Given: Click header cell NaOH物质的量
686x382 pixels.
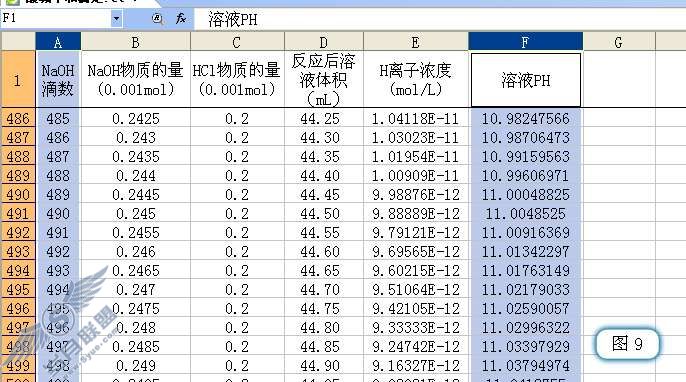Looking at the screenshot, I should [136, 80].
